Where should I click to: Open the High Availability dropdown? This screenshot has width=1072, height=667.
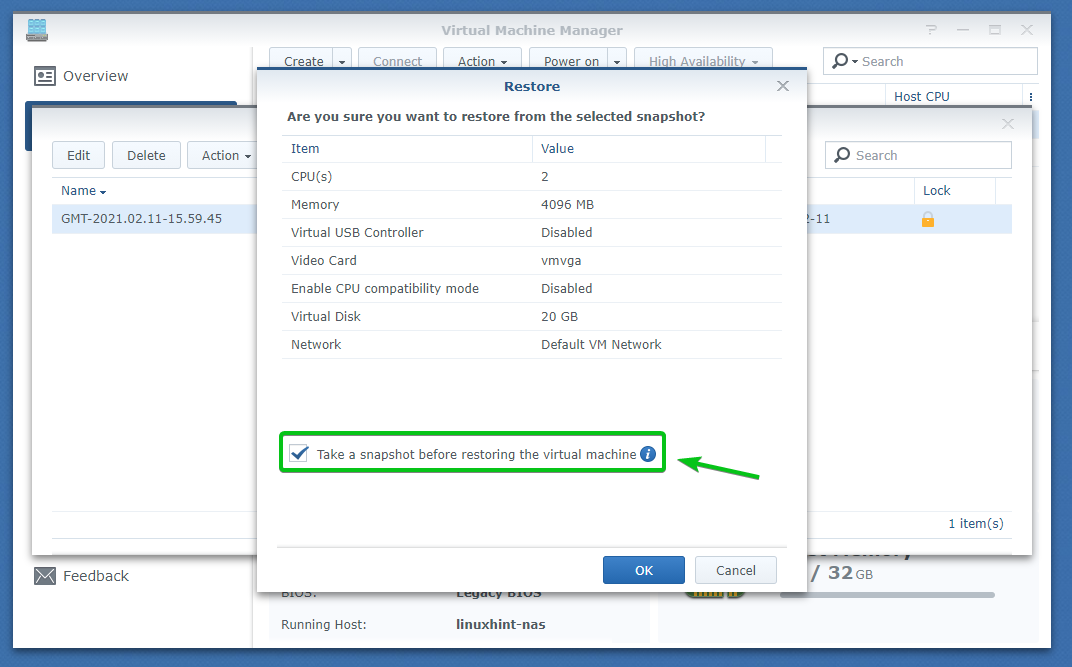(x=704, y=61)
